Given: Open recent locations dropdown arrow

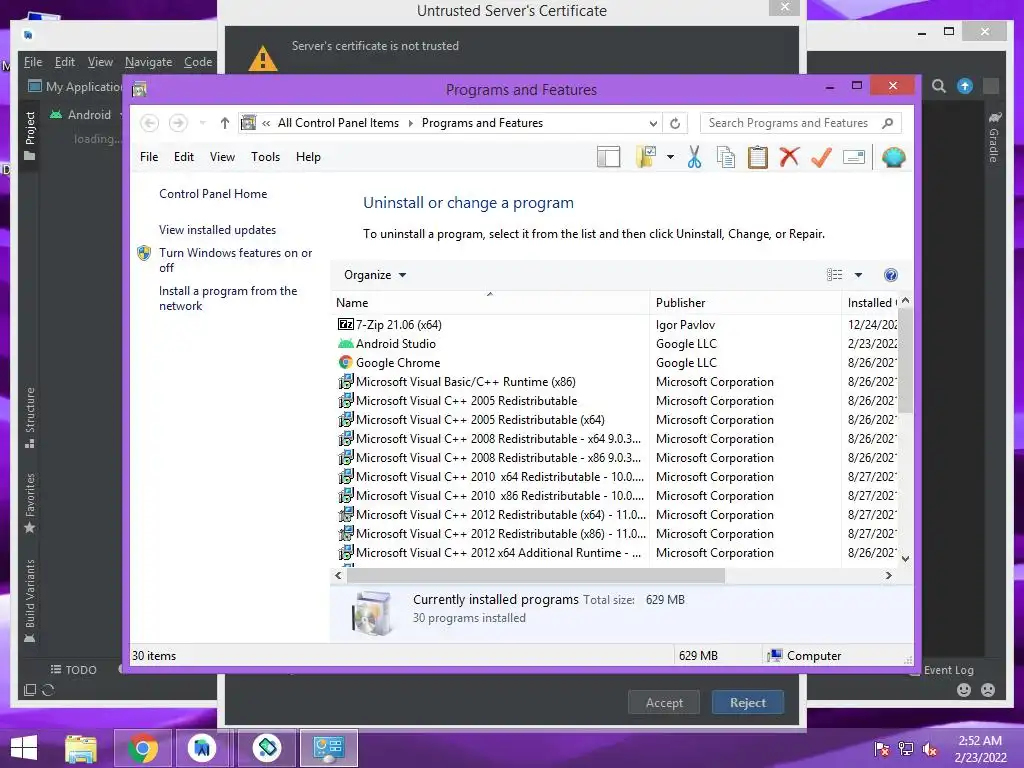Looking at the screenshot, I should [x=202, y=123].
